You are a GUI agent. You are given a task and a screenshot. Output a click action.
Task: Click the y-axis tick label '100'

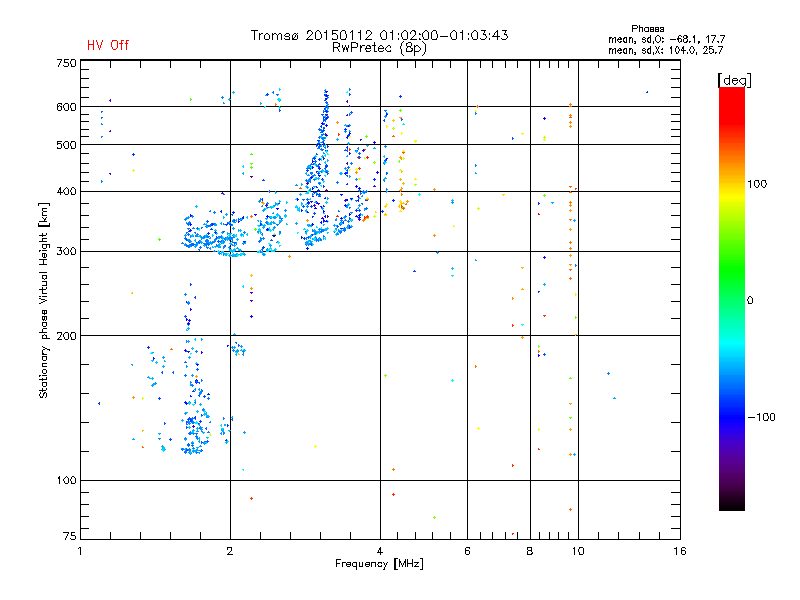pos(66,481)
